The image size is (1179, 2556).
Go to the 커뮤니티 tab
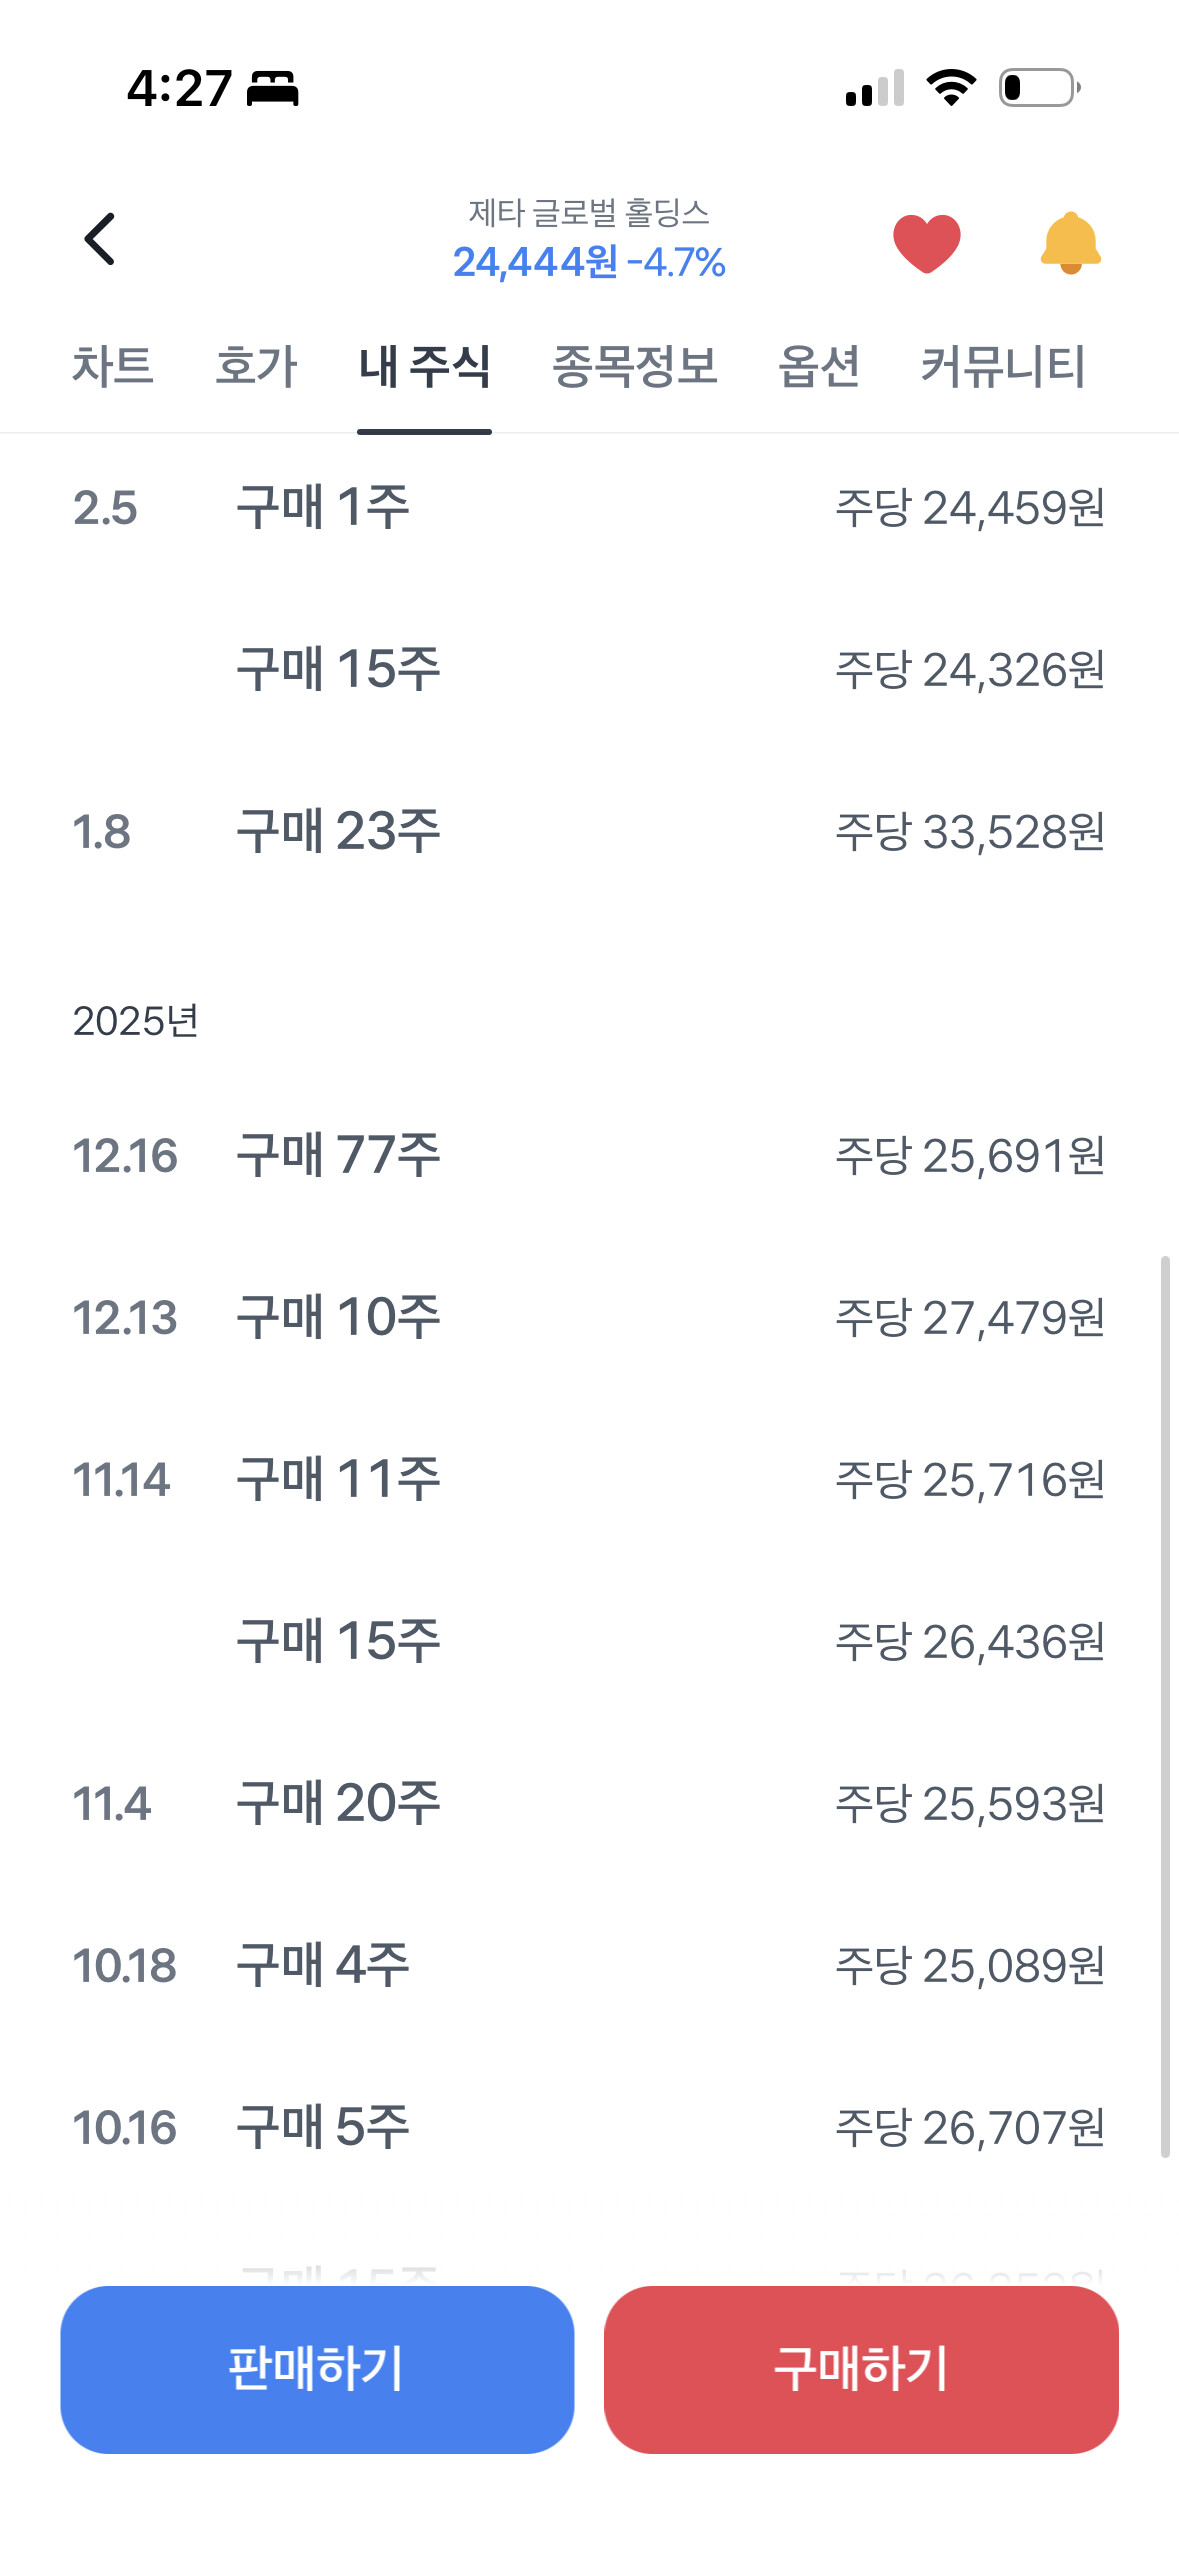[1002, 366]
